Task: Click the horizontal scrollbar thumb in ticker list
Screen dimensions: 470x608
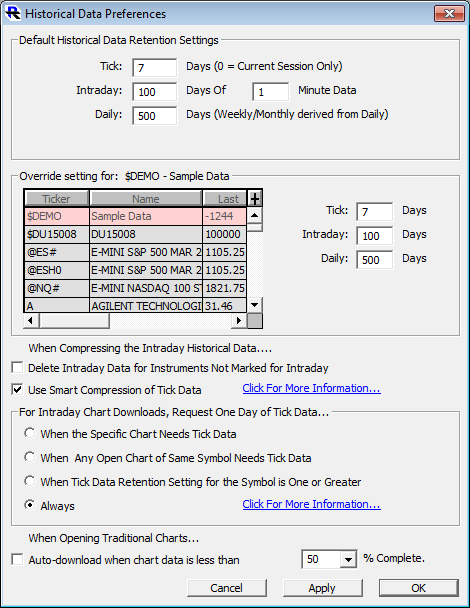Action: pyautogui.click(x=74, y=321)
